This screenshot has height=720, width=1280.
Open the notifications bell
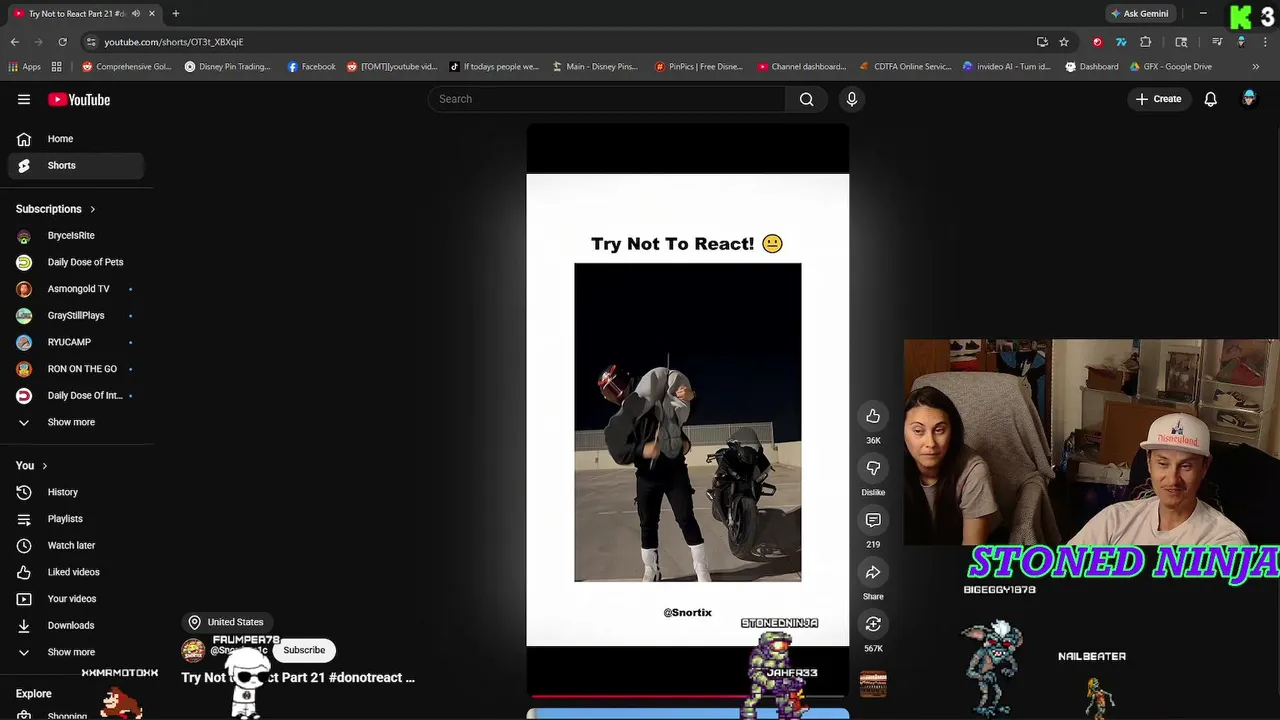coord(1210,99)
